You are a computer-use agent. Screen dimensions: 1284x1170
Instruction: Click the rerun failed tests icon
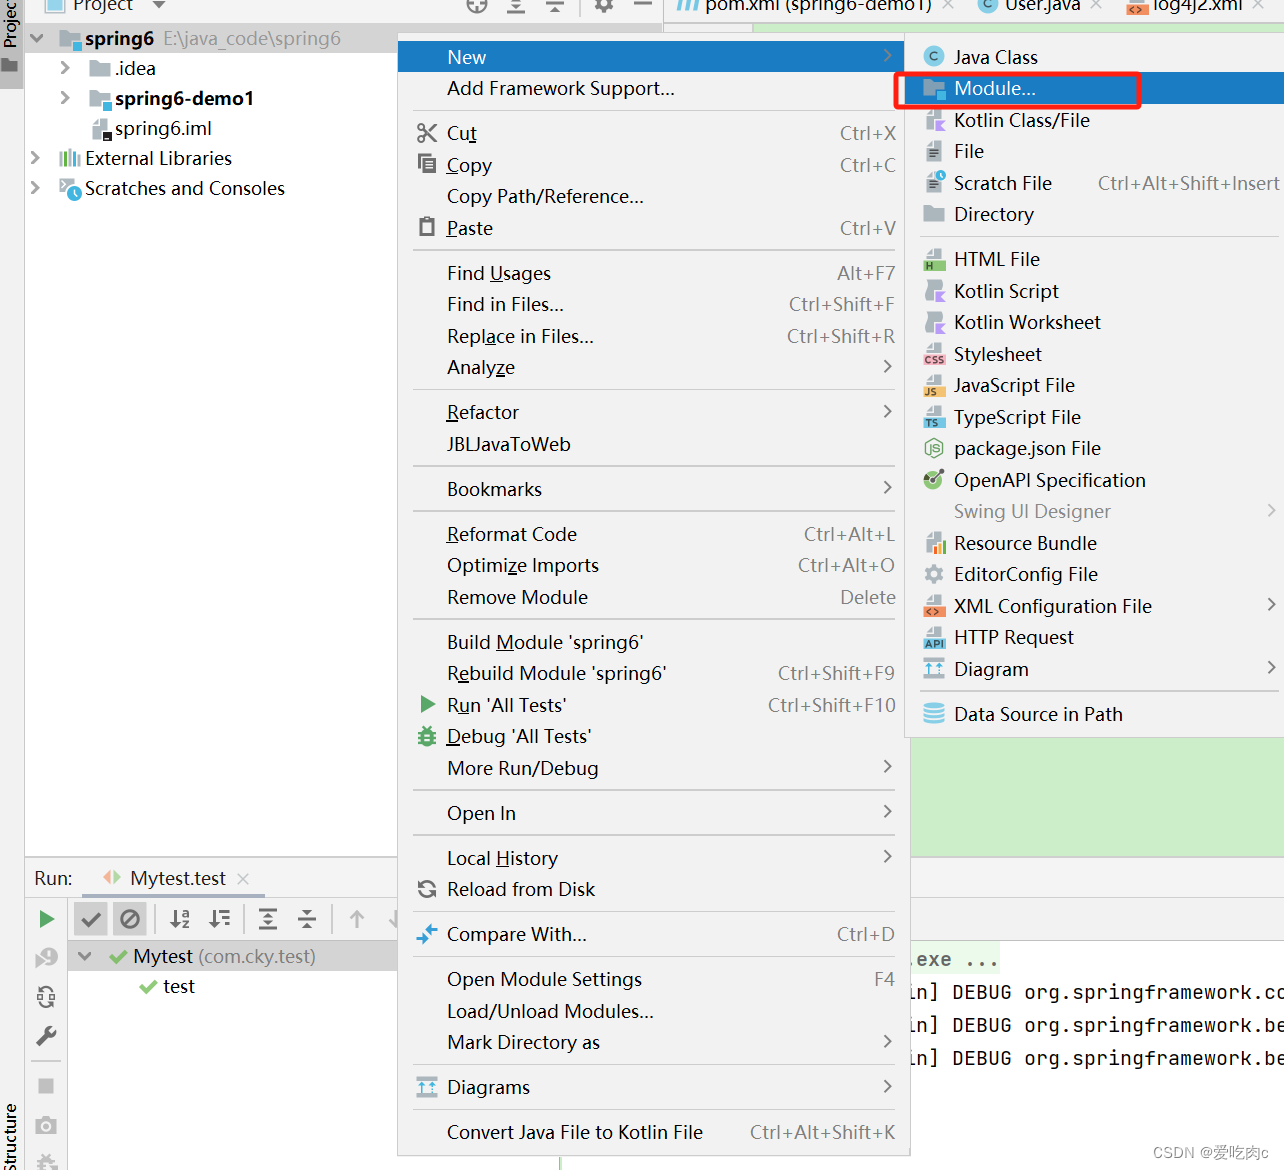point(46,958)
